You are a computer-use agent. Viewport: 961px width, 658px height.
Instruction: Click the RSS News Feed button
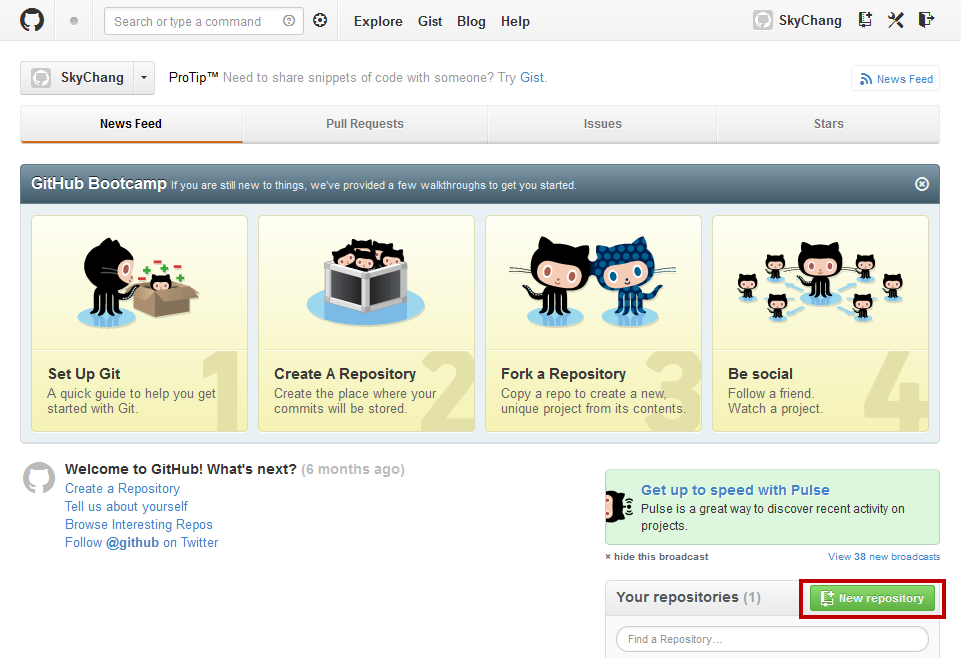[895, 78]
